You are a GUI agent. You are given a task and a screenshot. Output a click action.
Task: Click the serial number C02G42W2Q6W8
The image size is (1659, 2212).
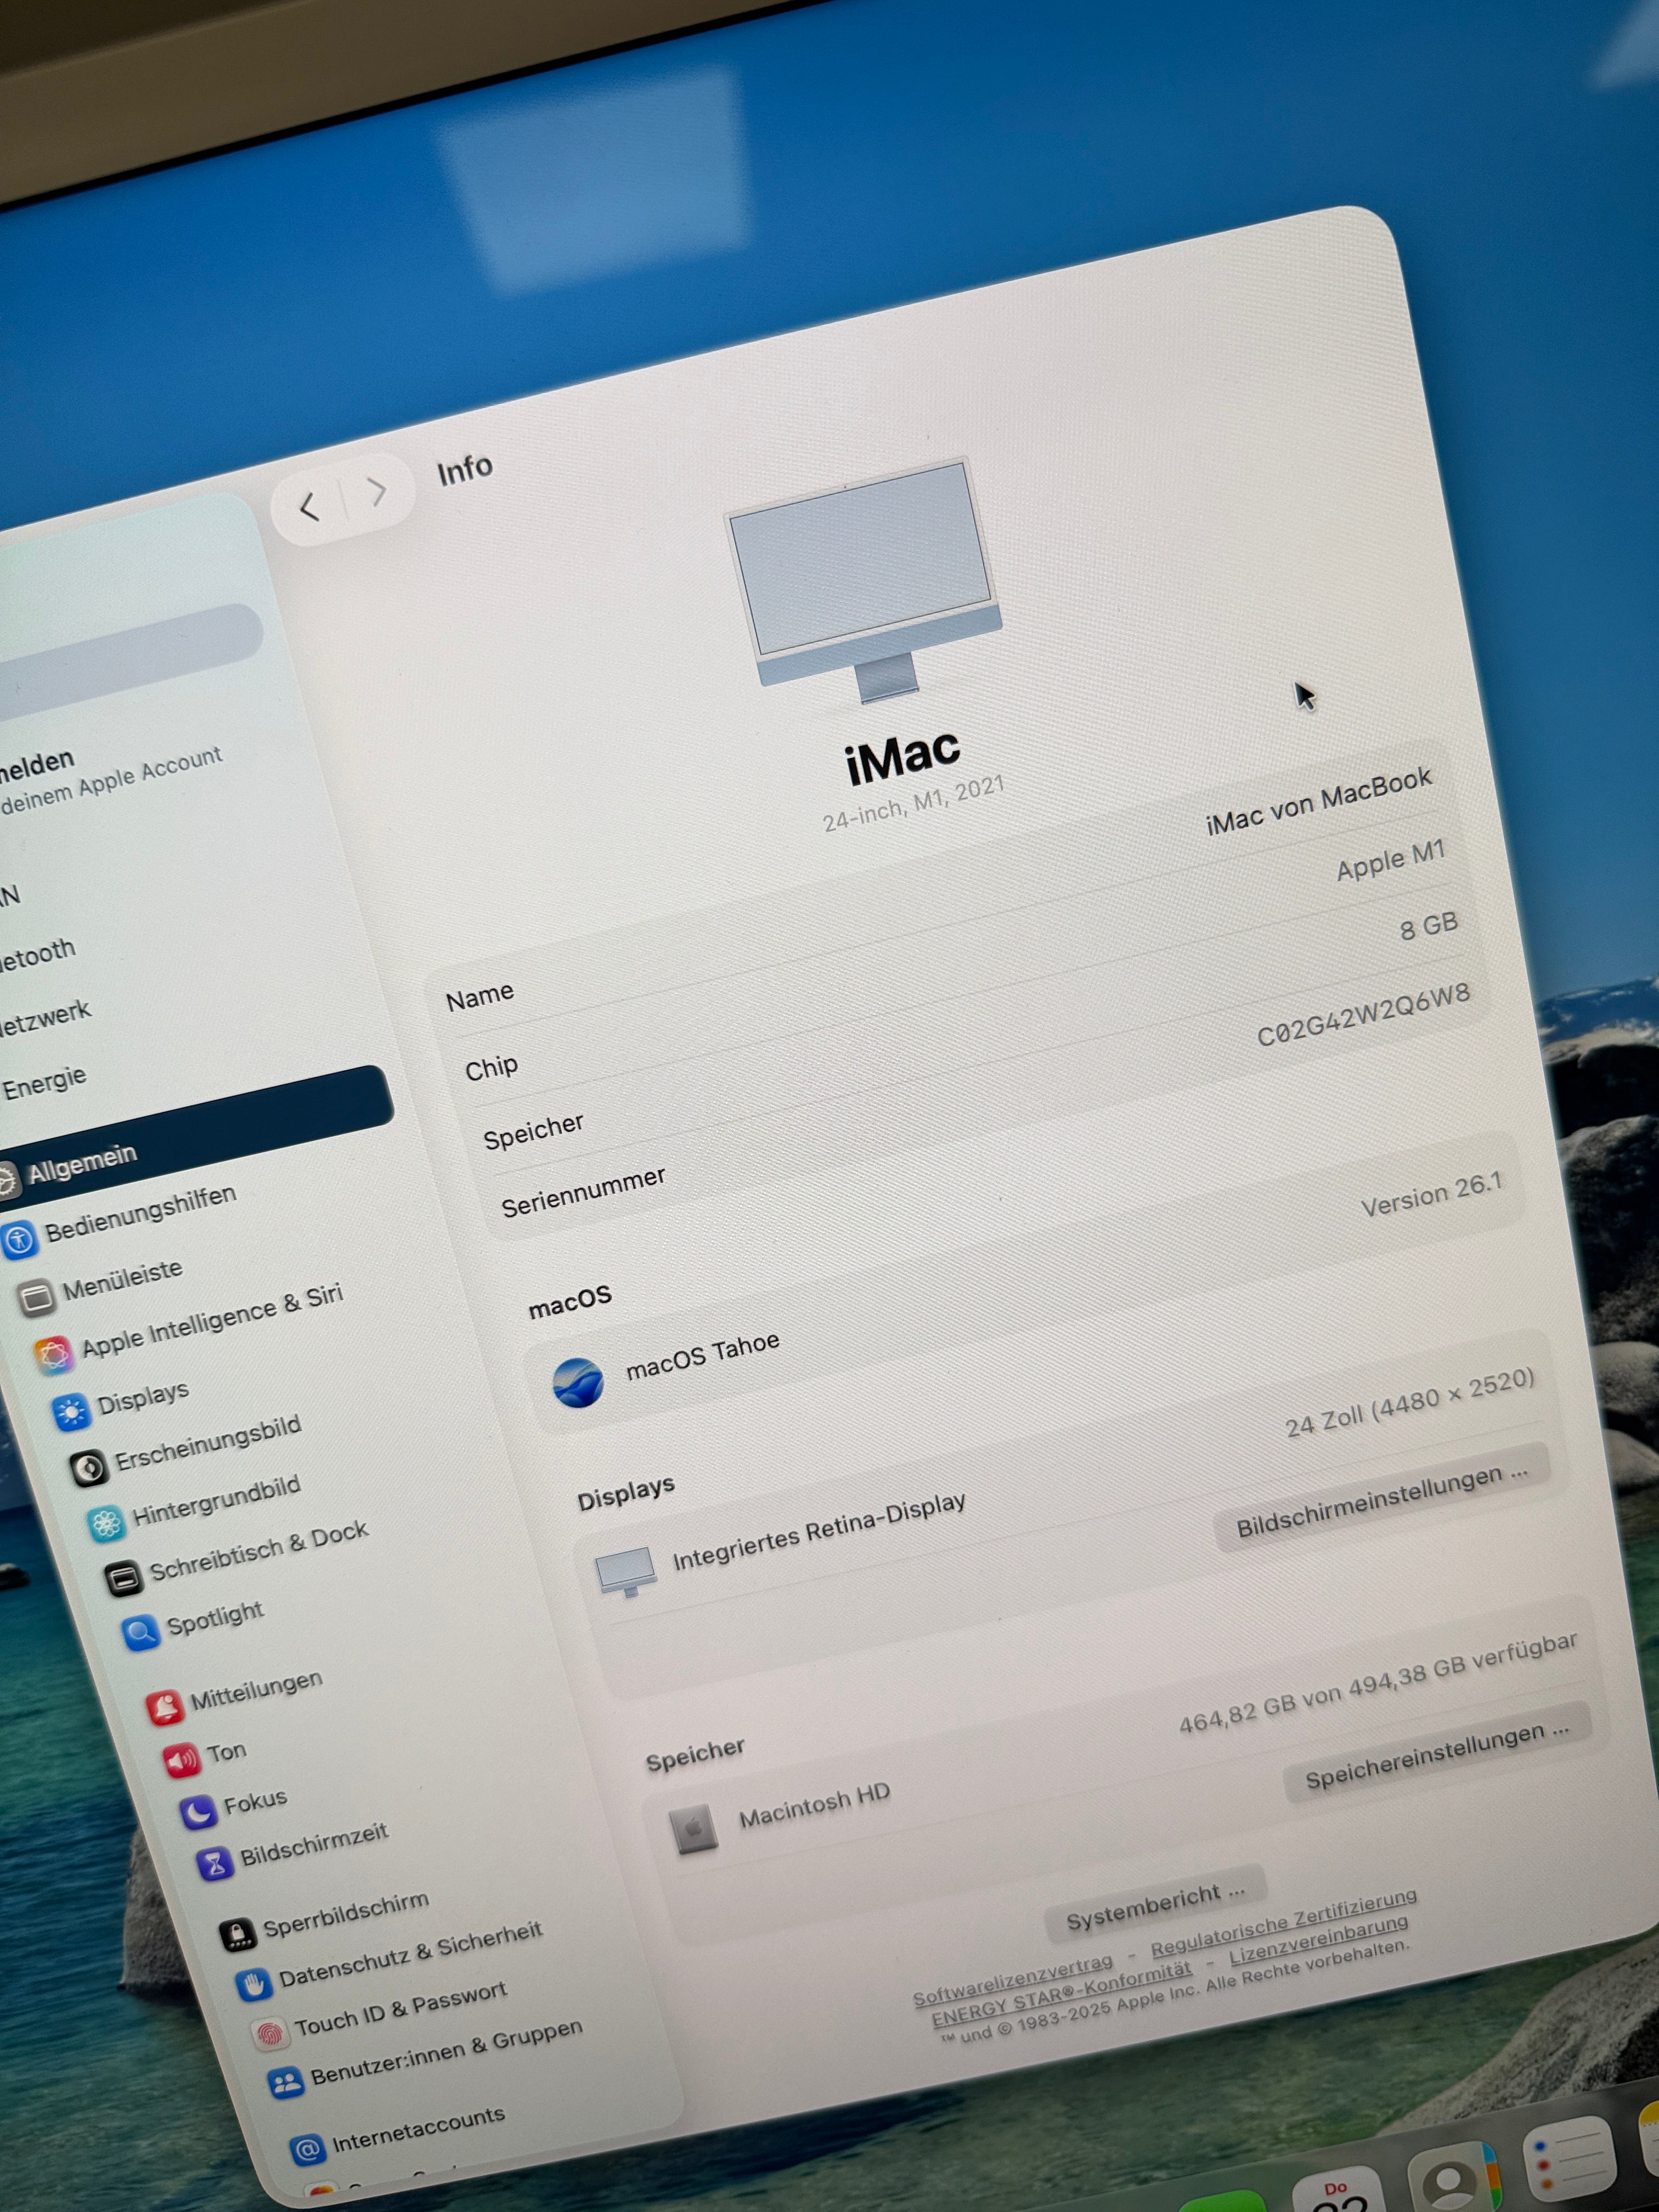(x=1363, y=1014)
